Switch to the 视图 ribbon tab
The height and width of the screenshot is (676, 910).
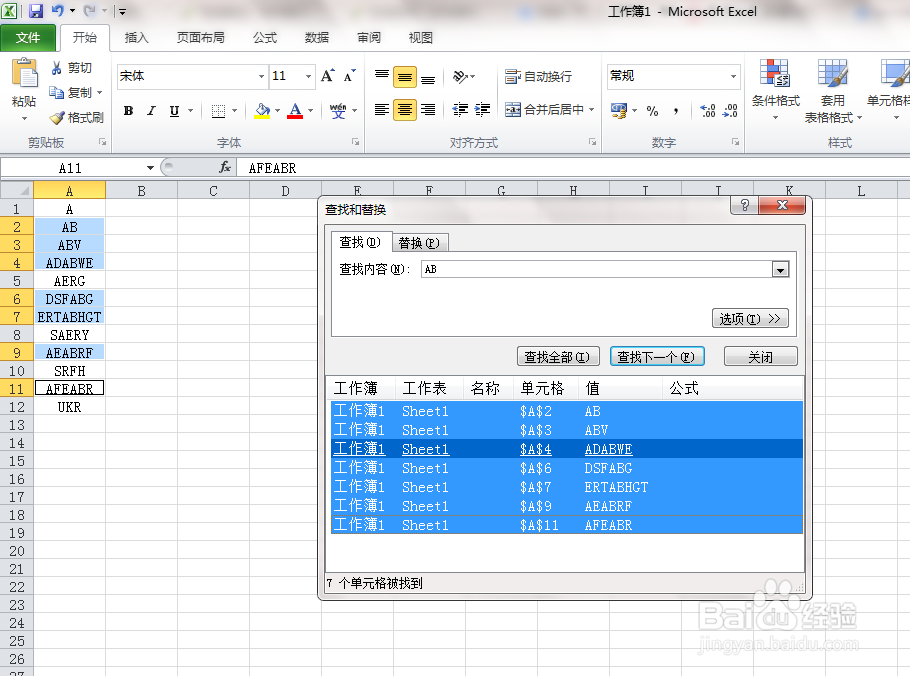pyautogui.click(x=421, y=38)
